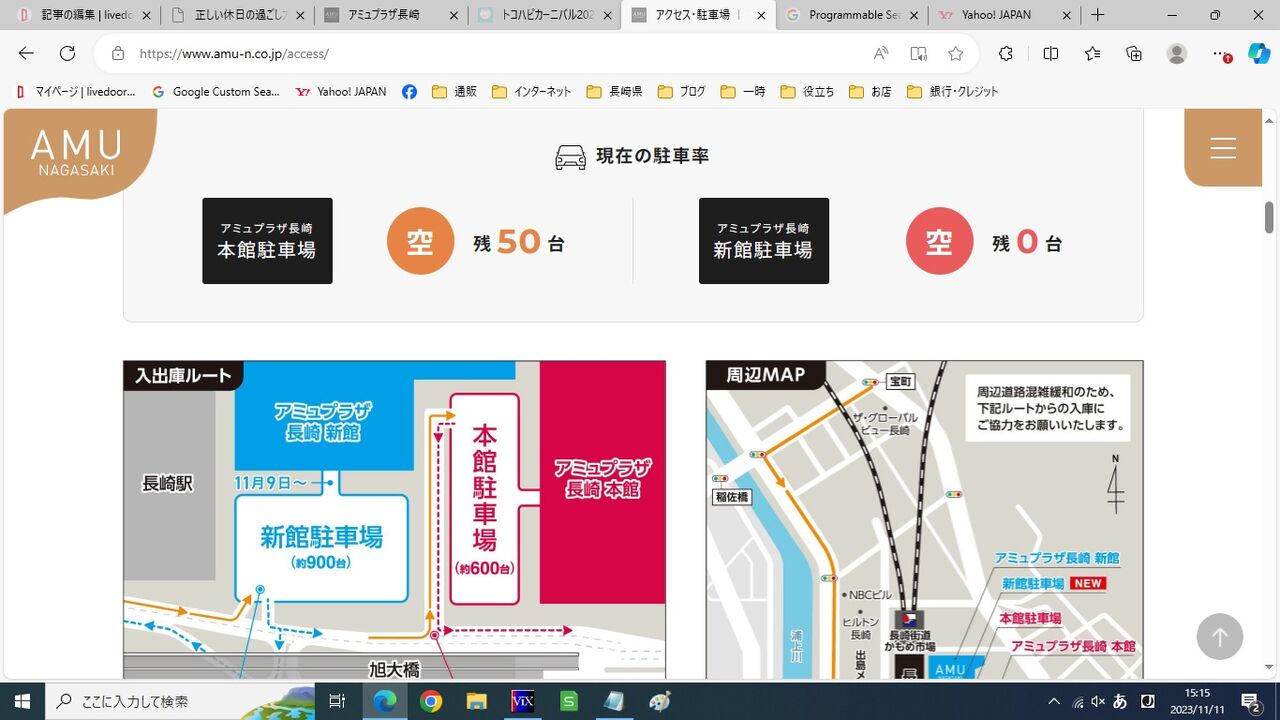Screen dimensions: 1280x720
Task: Go back to the previous page
Action: point(26,54)
